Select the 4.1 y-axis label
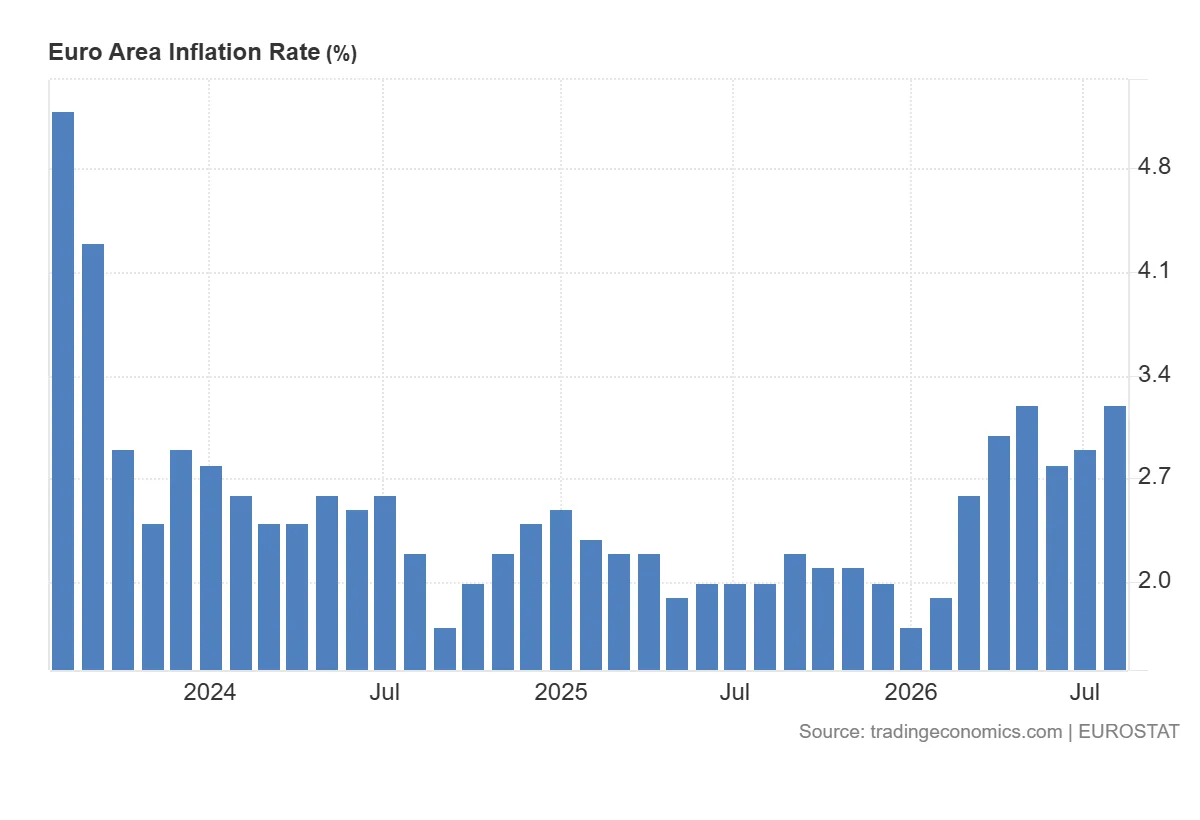The image size is (1200, 820). coord(1155,271)
